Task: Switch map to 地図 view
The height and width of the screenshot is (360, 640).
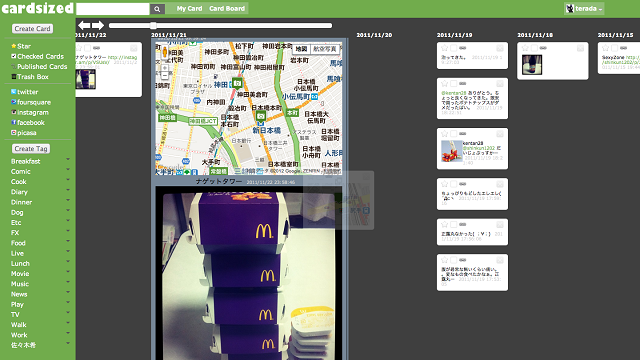Action: click(x=301, y=49)
